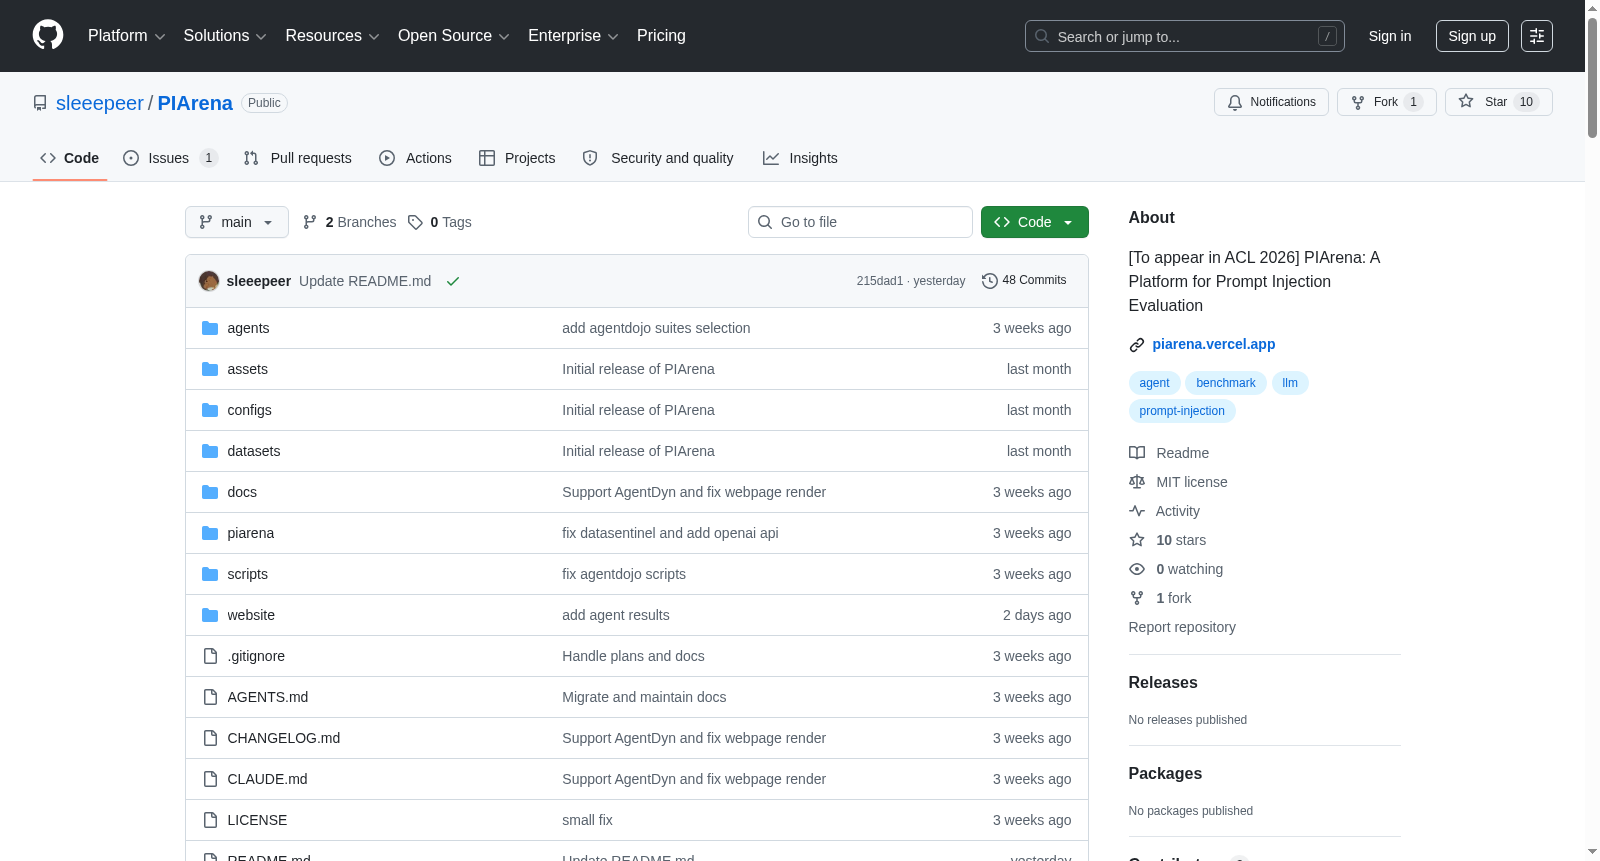This screenshot has height=861, width=1600.
Task: Expand the Open Source menu
Action: point(454,36)
